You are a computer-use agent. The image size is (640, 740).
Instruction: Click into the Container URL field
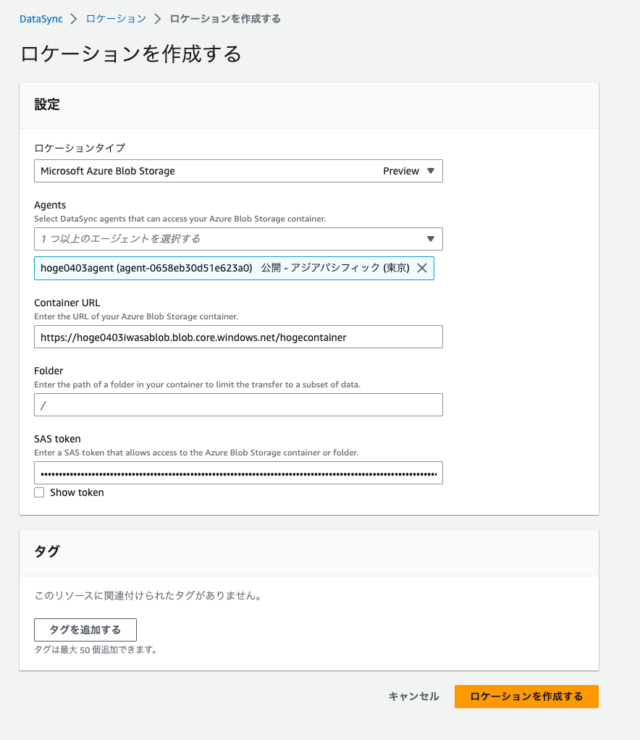[238, 337]
